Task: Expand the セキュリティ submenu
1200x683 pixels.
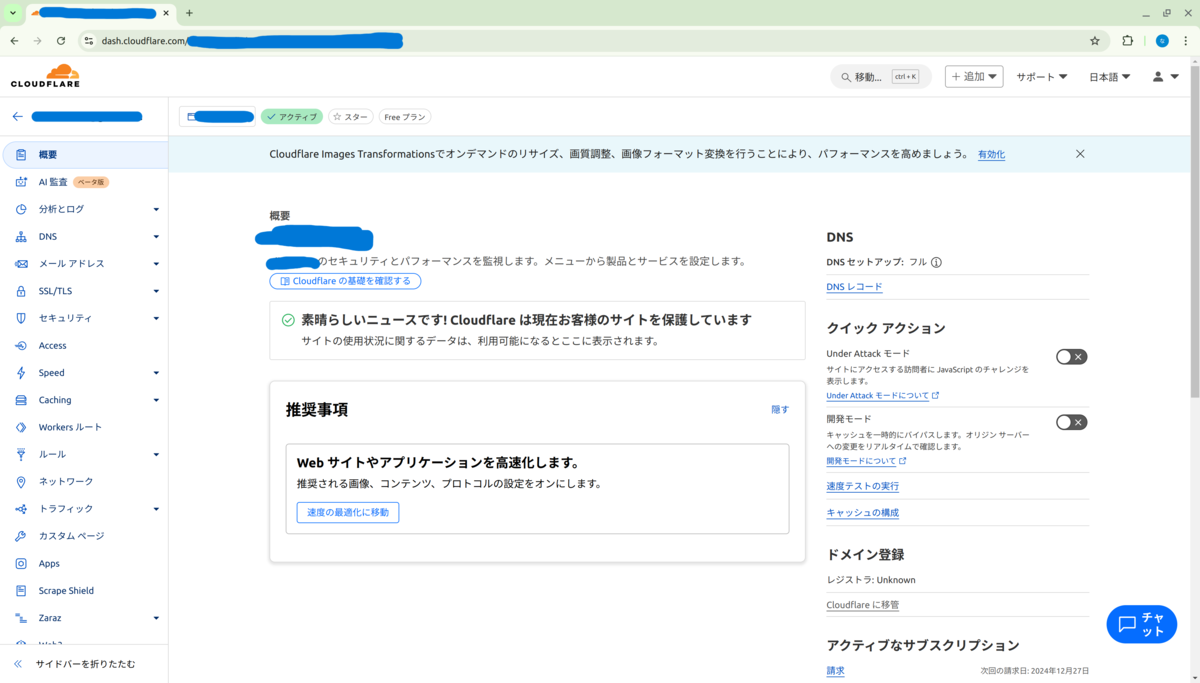Action: (x=156, y=318)
